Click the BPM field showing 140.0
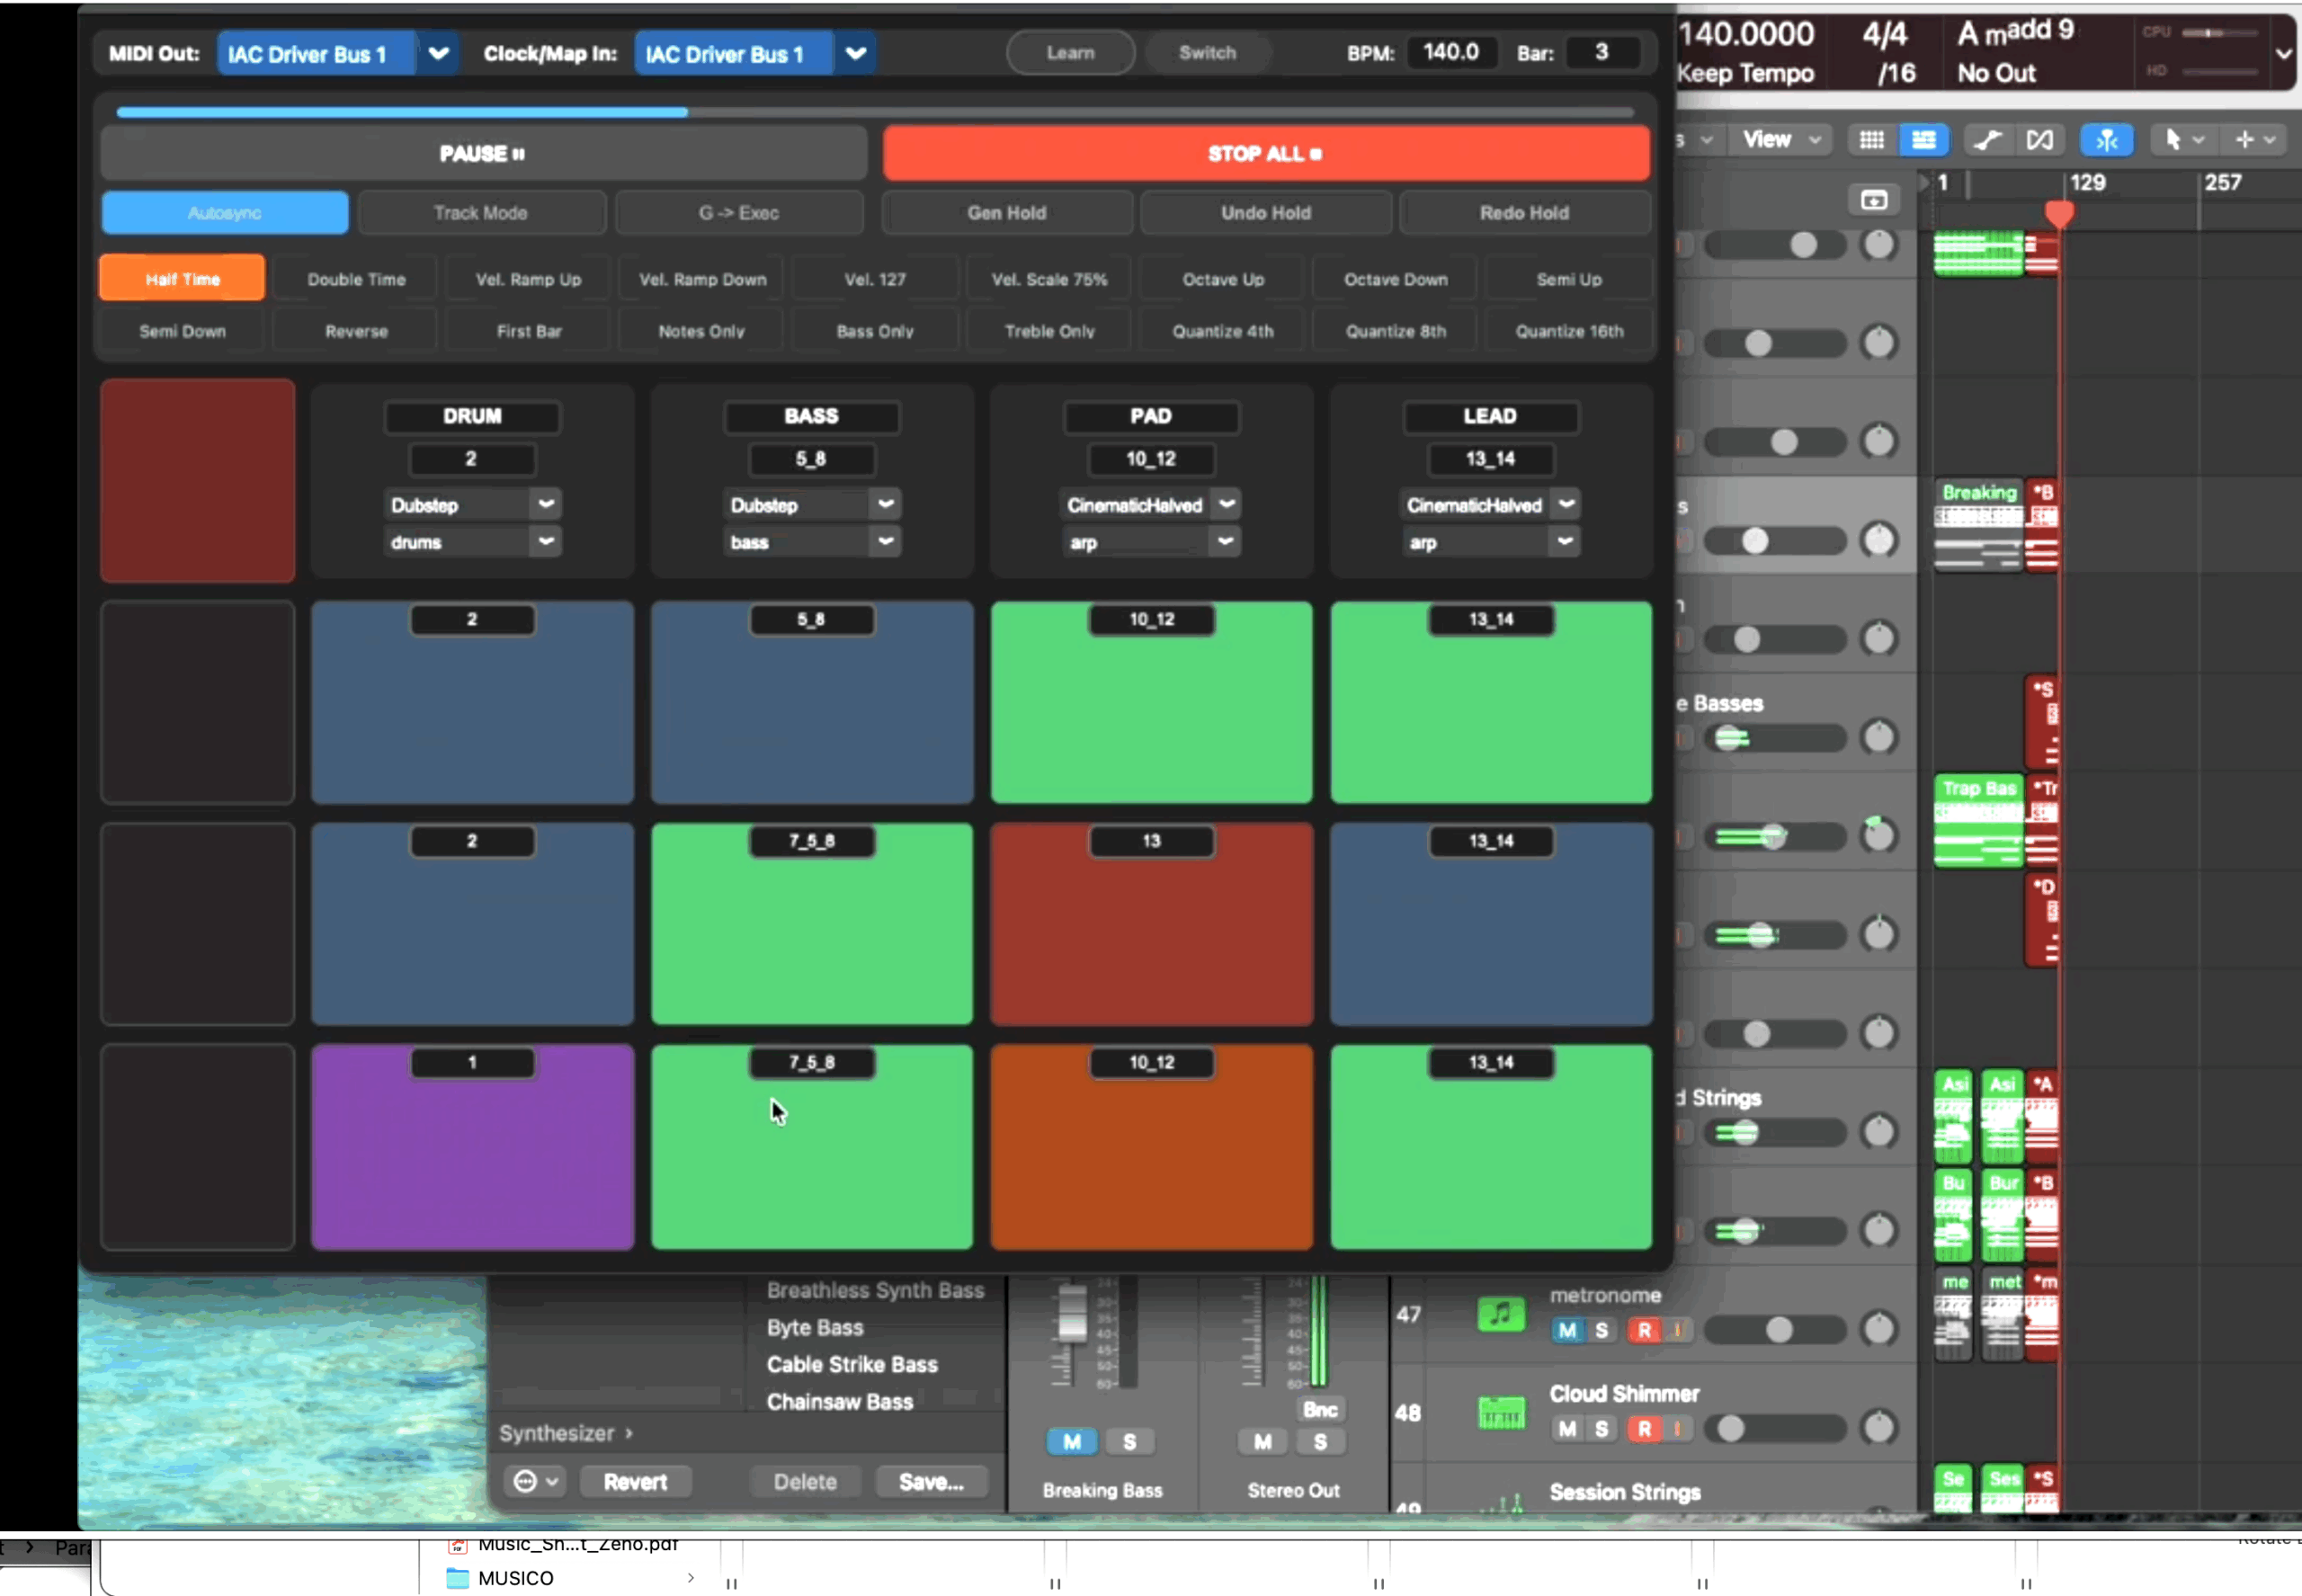 point(1451,52)
